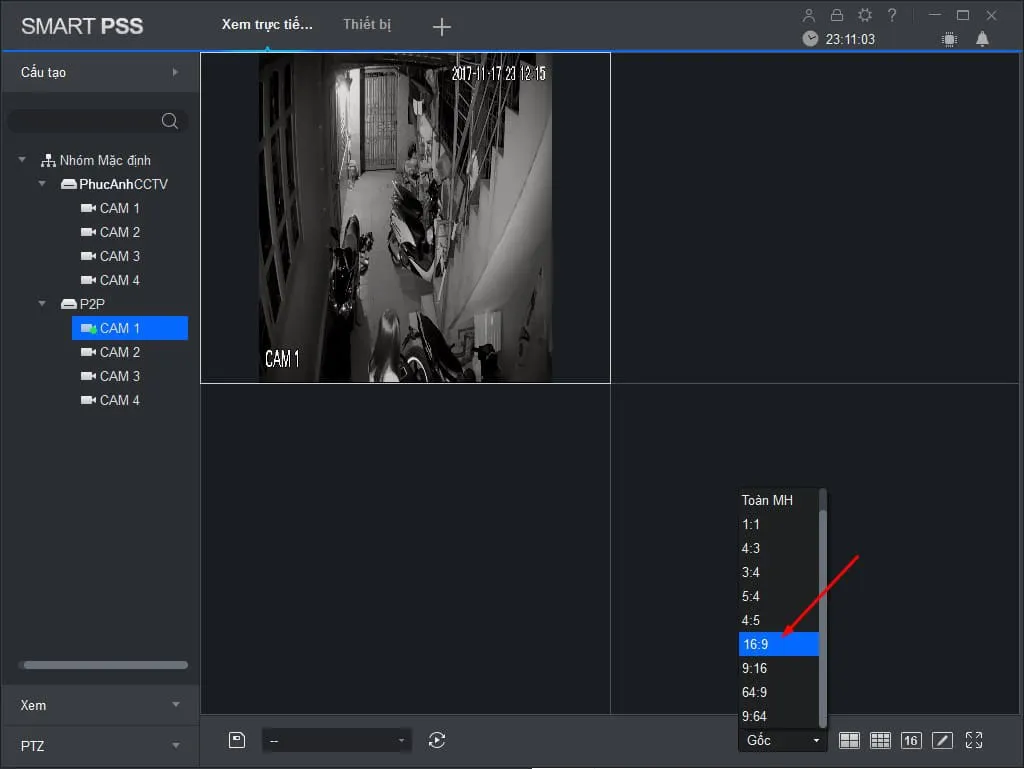Select Toàn MH from ratio list
The width and height of the screenshot is (1024, 769).
[778, 500]
